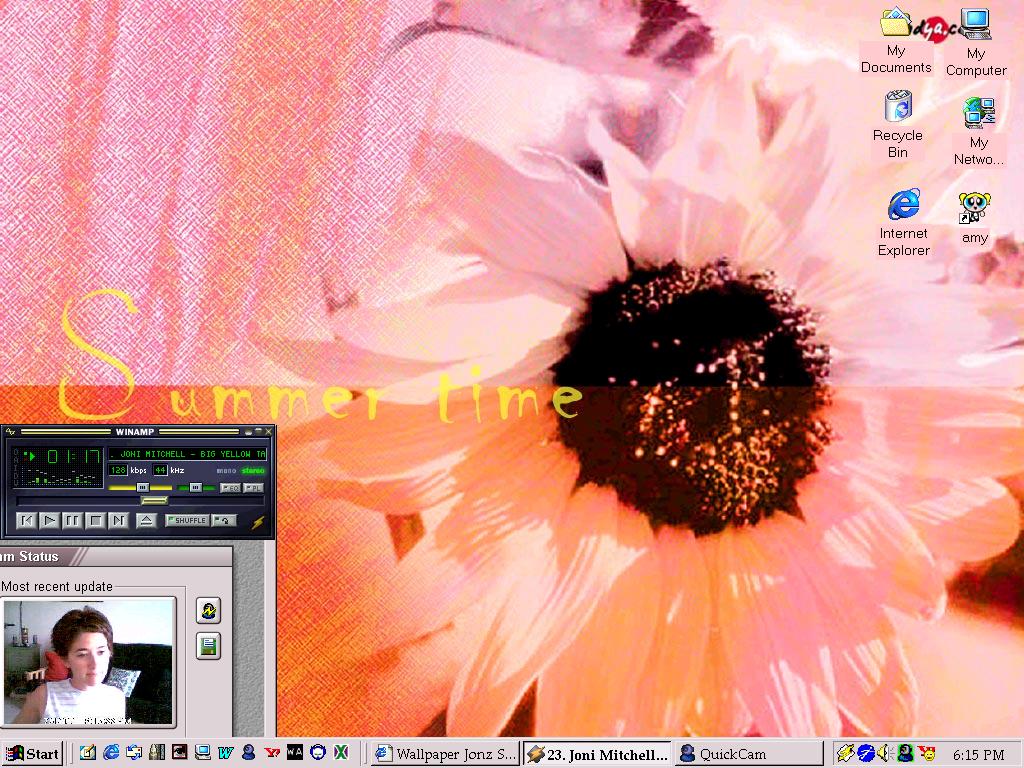Go to previous track in Winamp

pos(27,520)
